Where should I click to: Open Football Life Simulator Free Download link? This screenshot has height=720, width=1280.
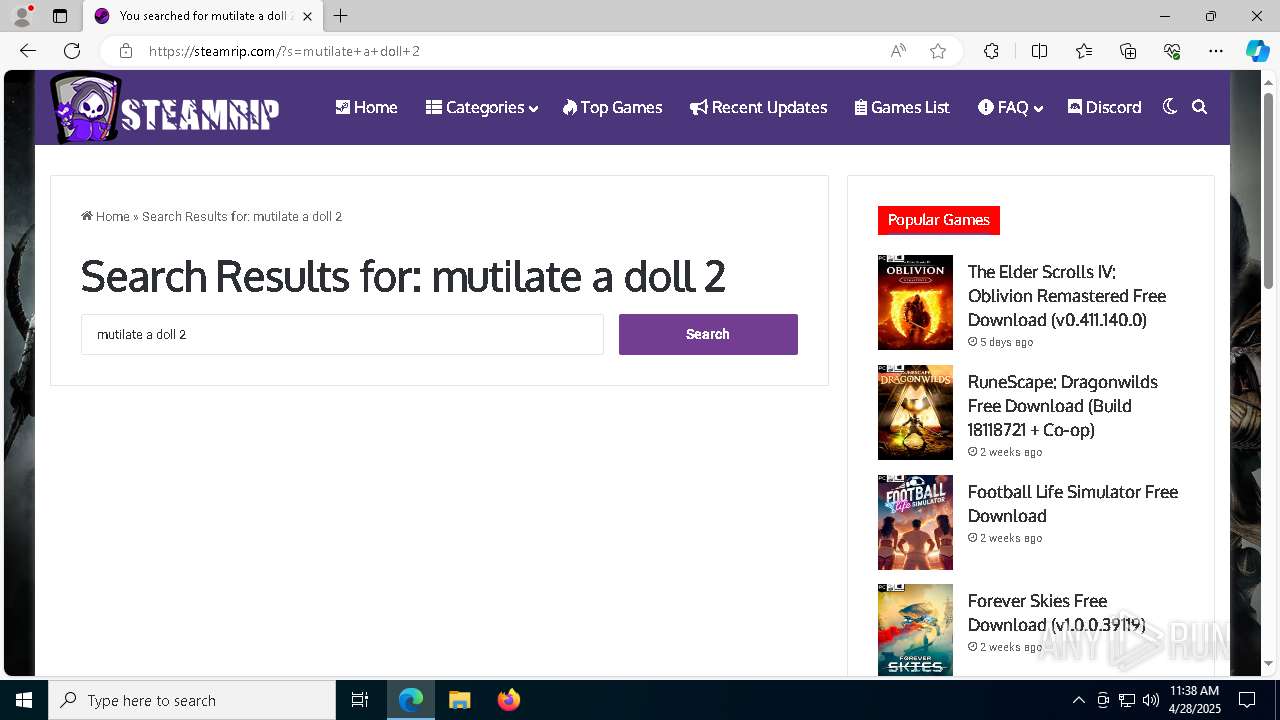click(1073, 504)
